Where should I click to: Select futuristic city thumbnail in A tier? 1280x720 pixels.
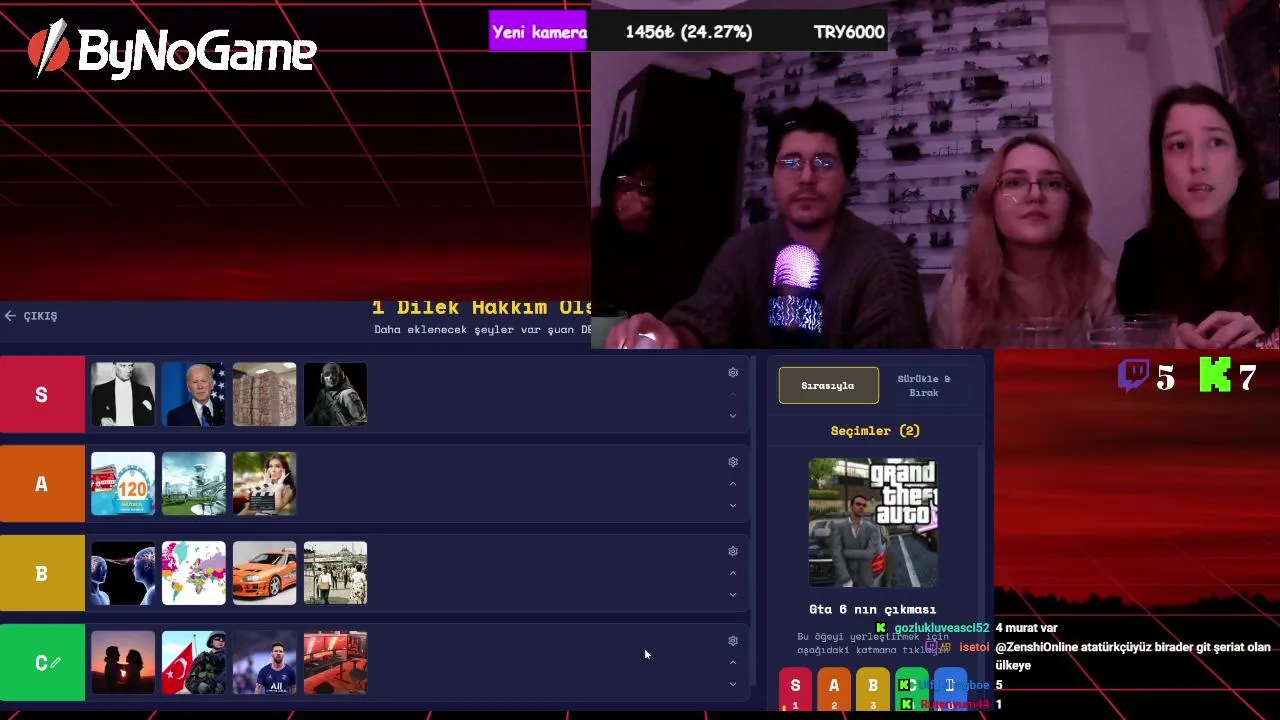[x=194, y=484]
